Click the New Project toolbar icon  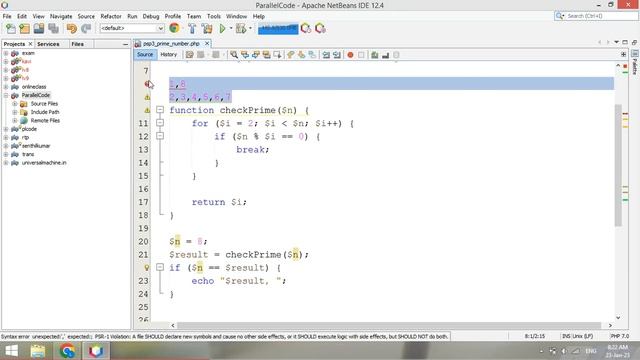pyautogui.click(x=24, y=29)
